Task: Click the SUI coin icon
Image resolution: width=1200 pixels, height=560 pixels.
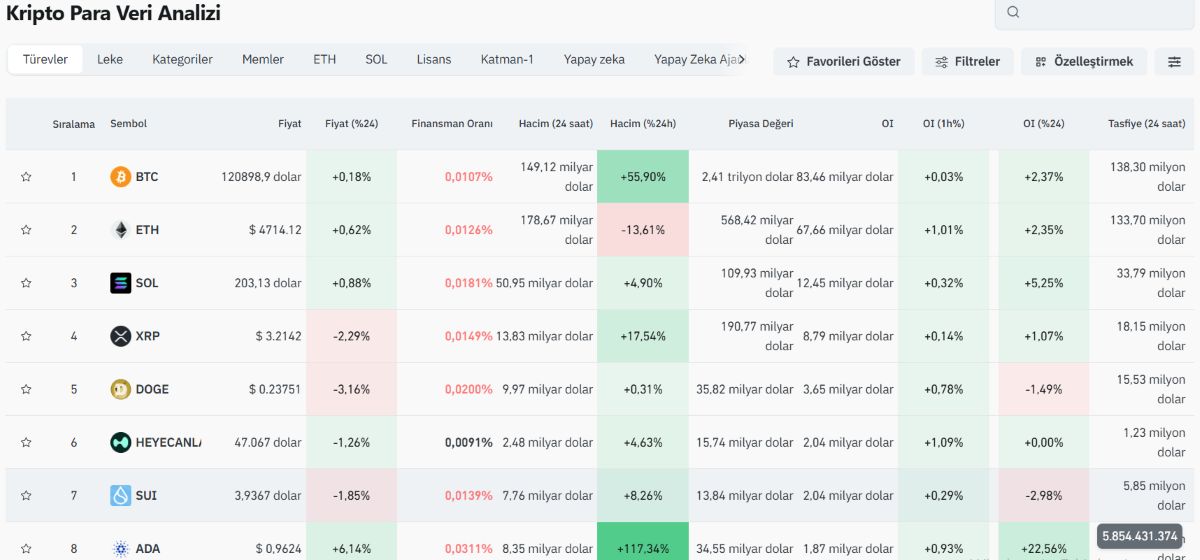Action: (x=120, y=495)
